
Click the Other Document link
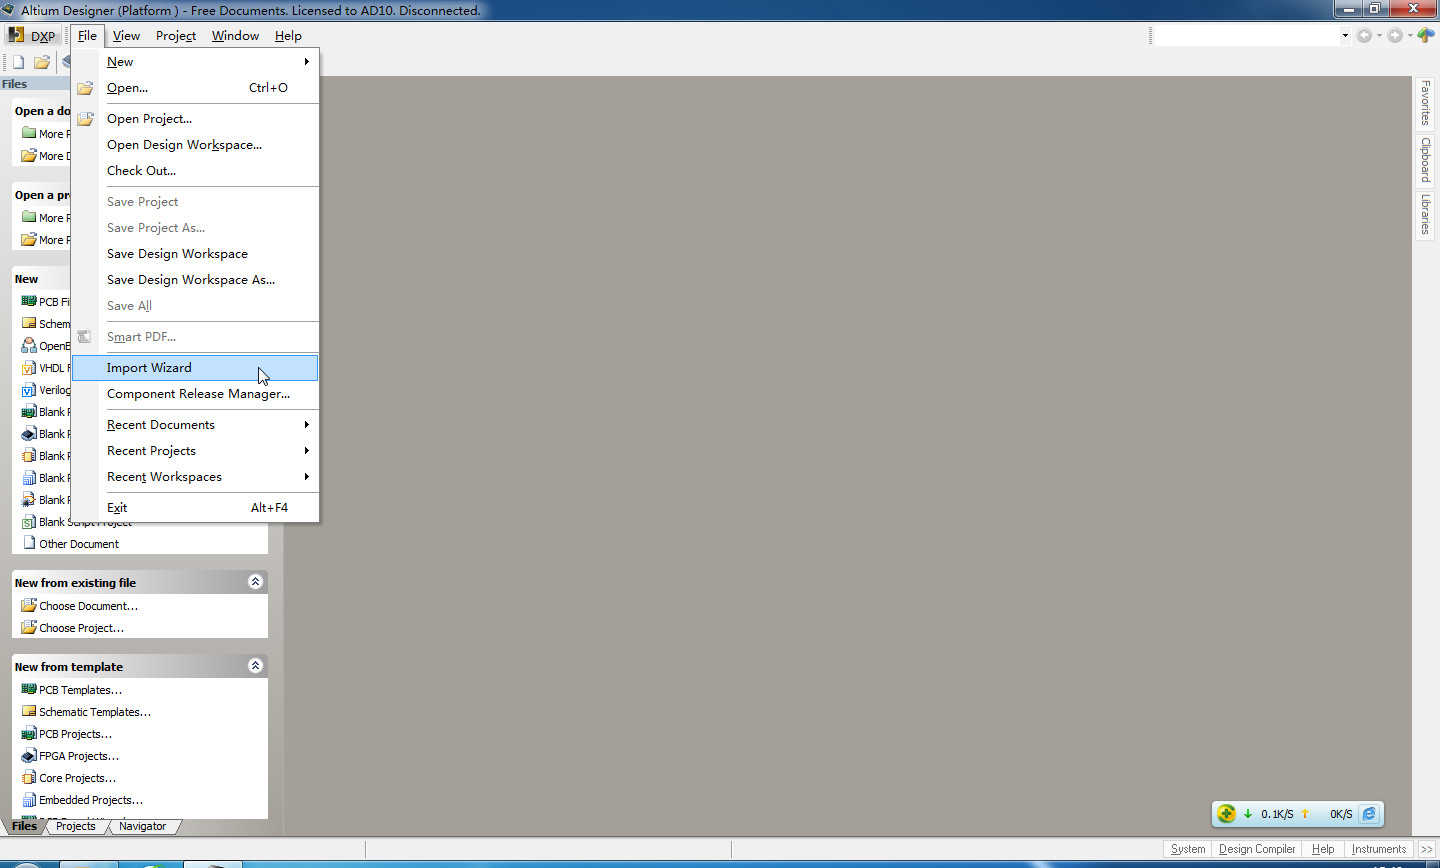click(x=79, y=544)
